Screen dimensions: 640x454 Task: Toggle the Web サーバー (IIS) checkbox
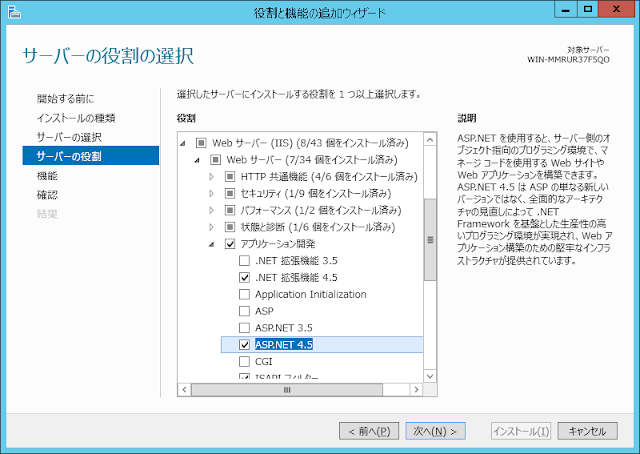[x=201, y=143]
